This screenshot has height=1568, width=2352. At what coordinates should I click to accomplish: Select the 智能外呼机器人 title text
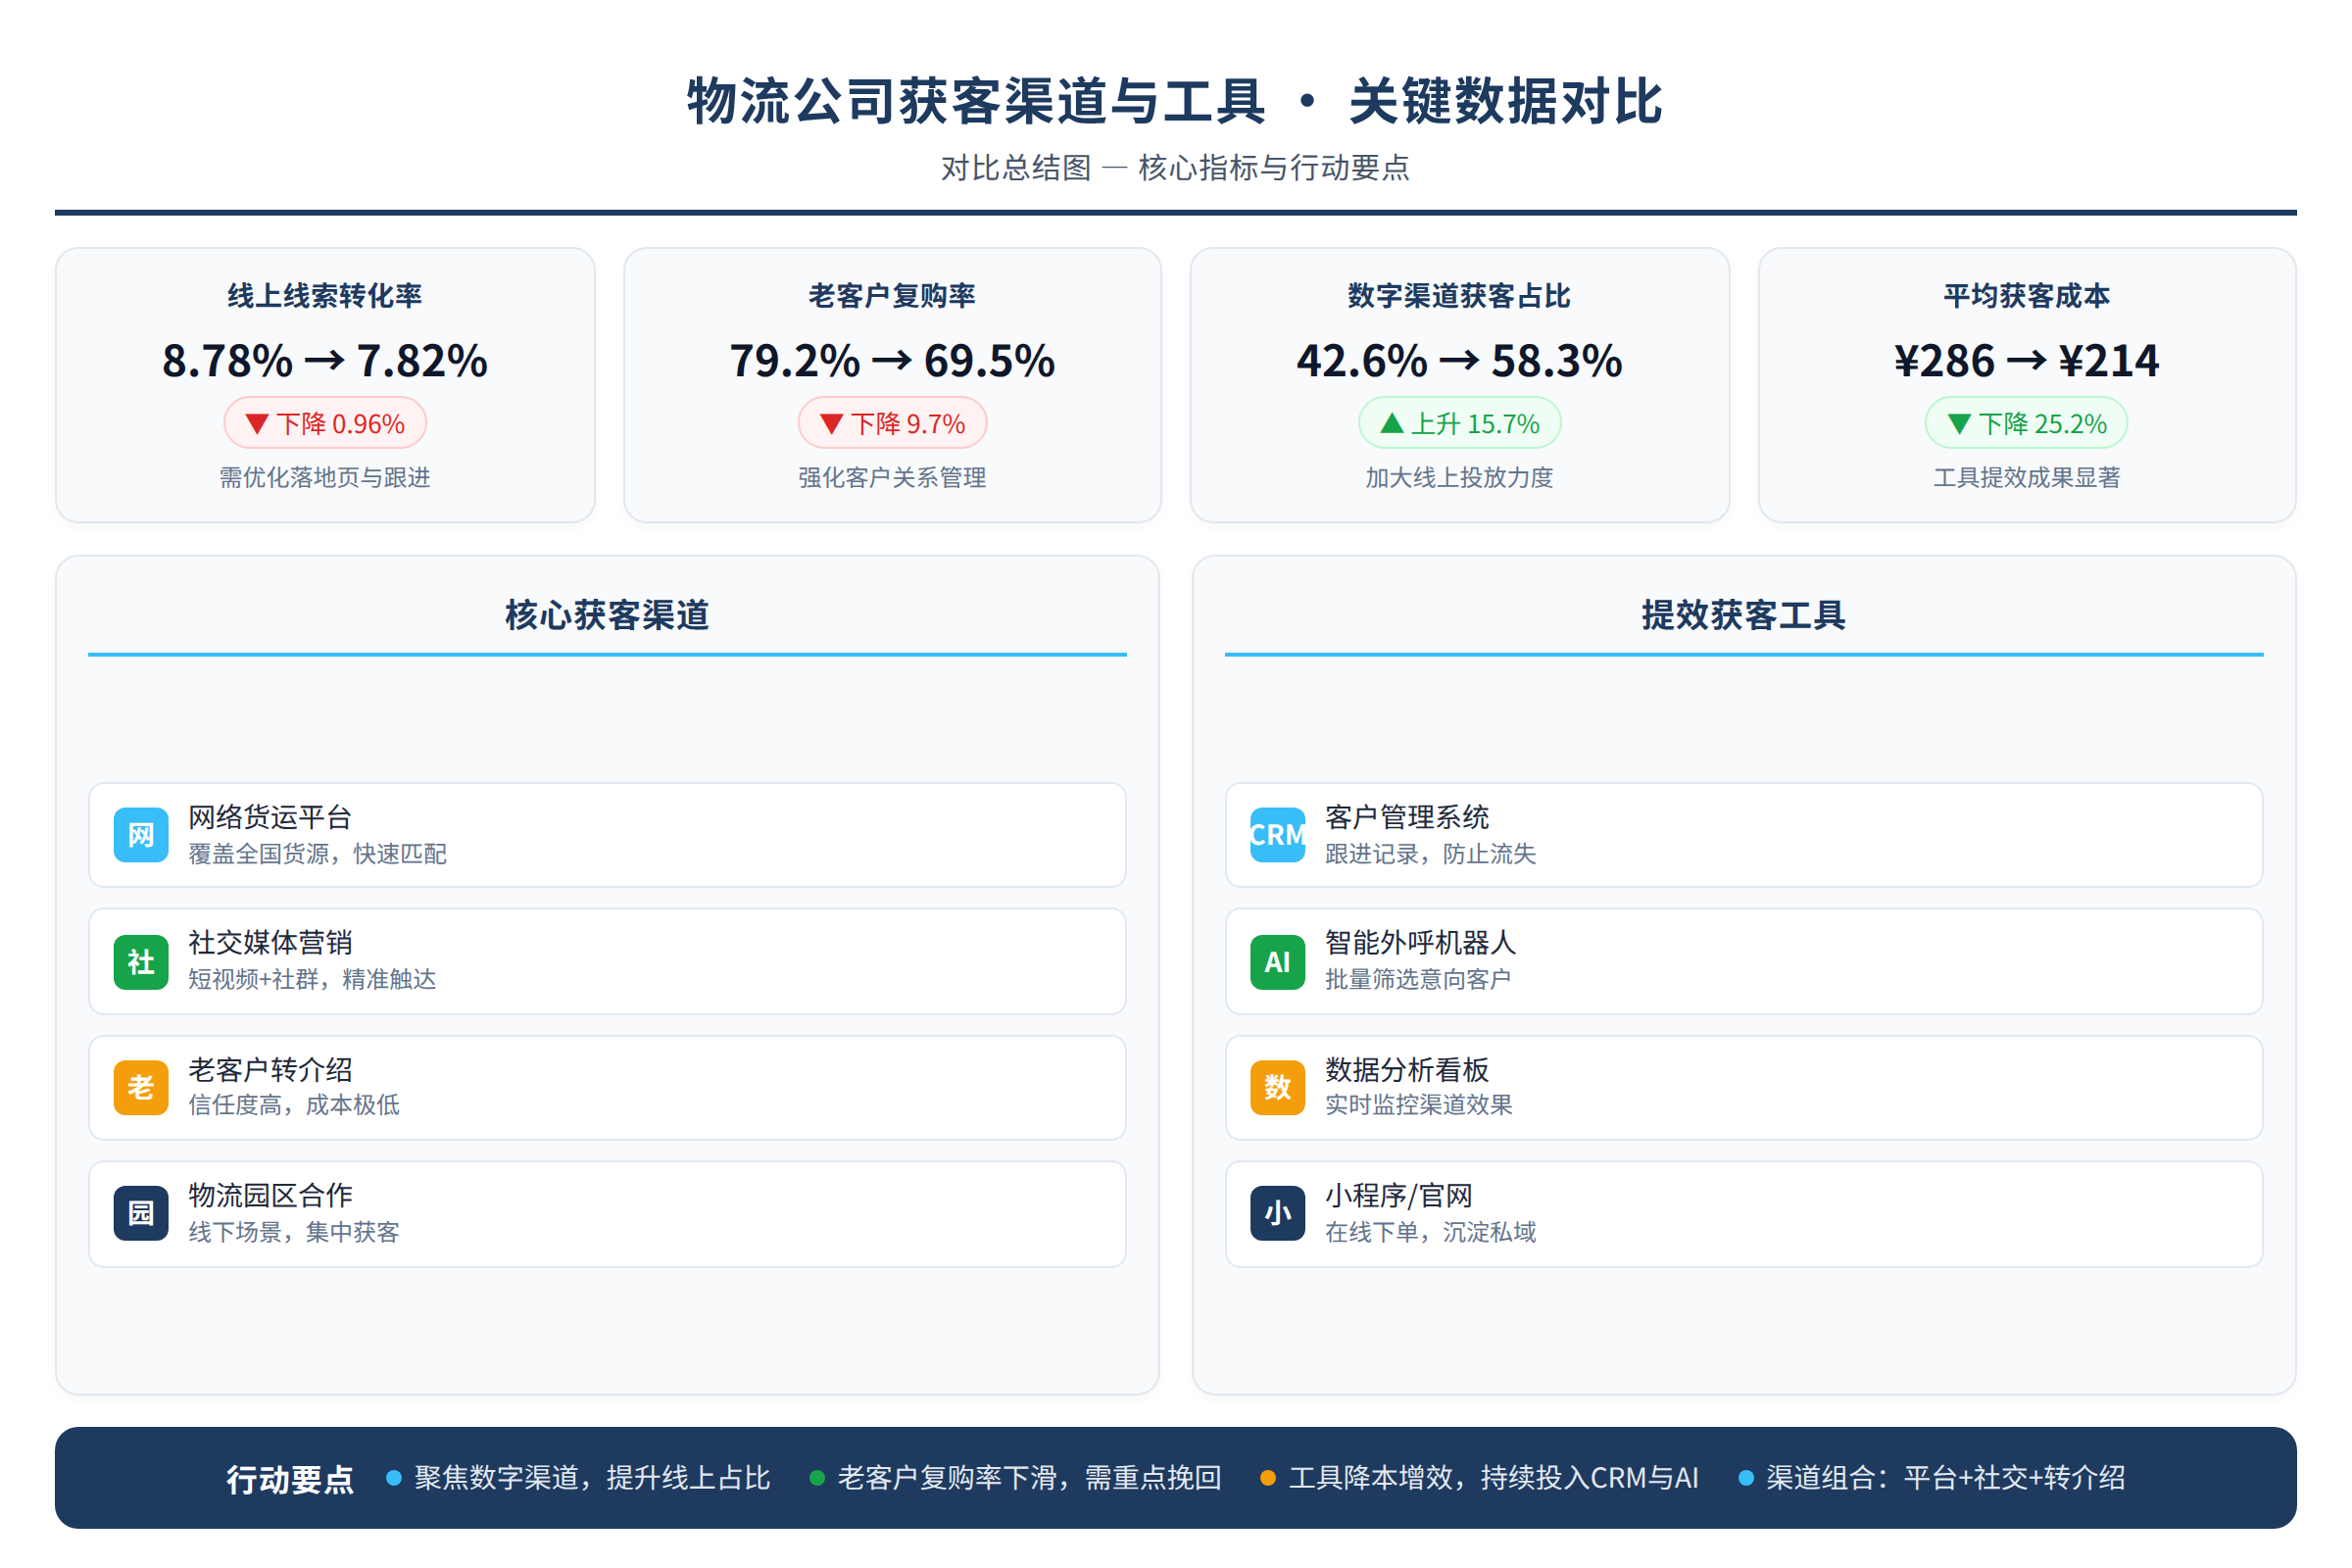point(1421,943)
